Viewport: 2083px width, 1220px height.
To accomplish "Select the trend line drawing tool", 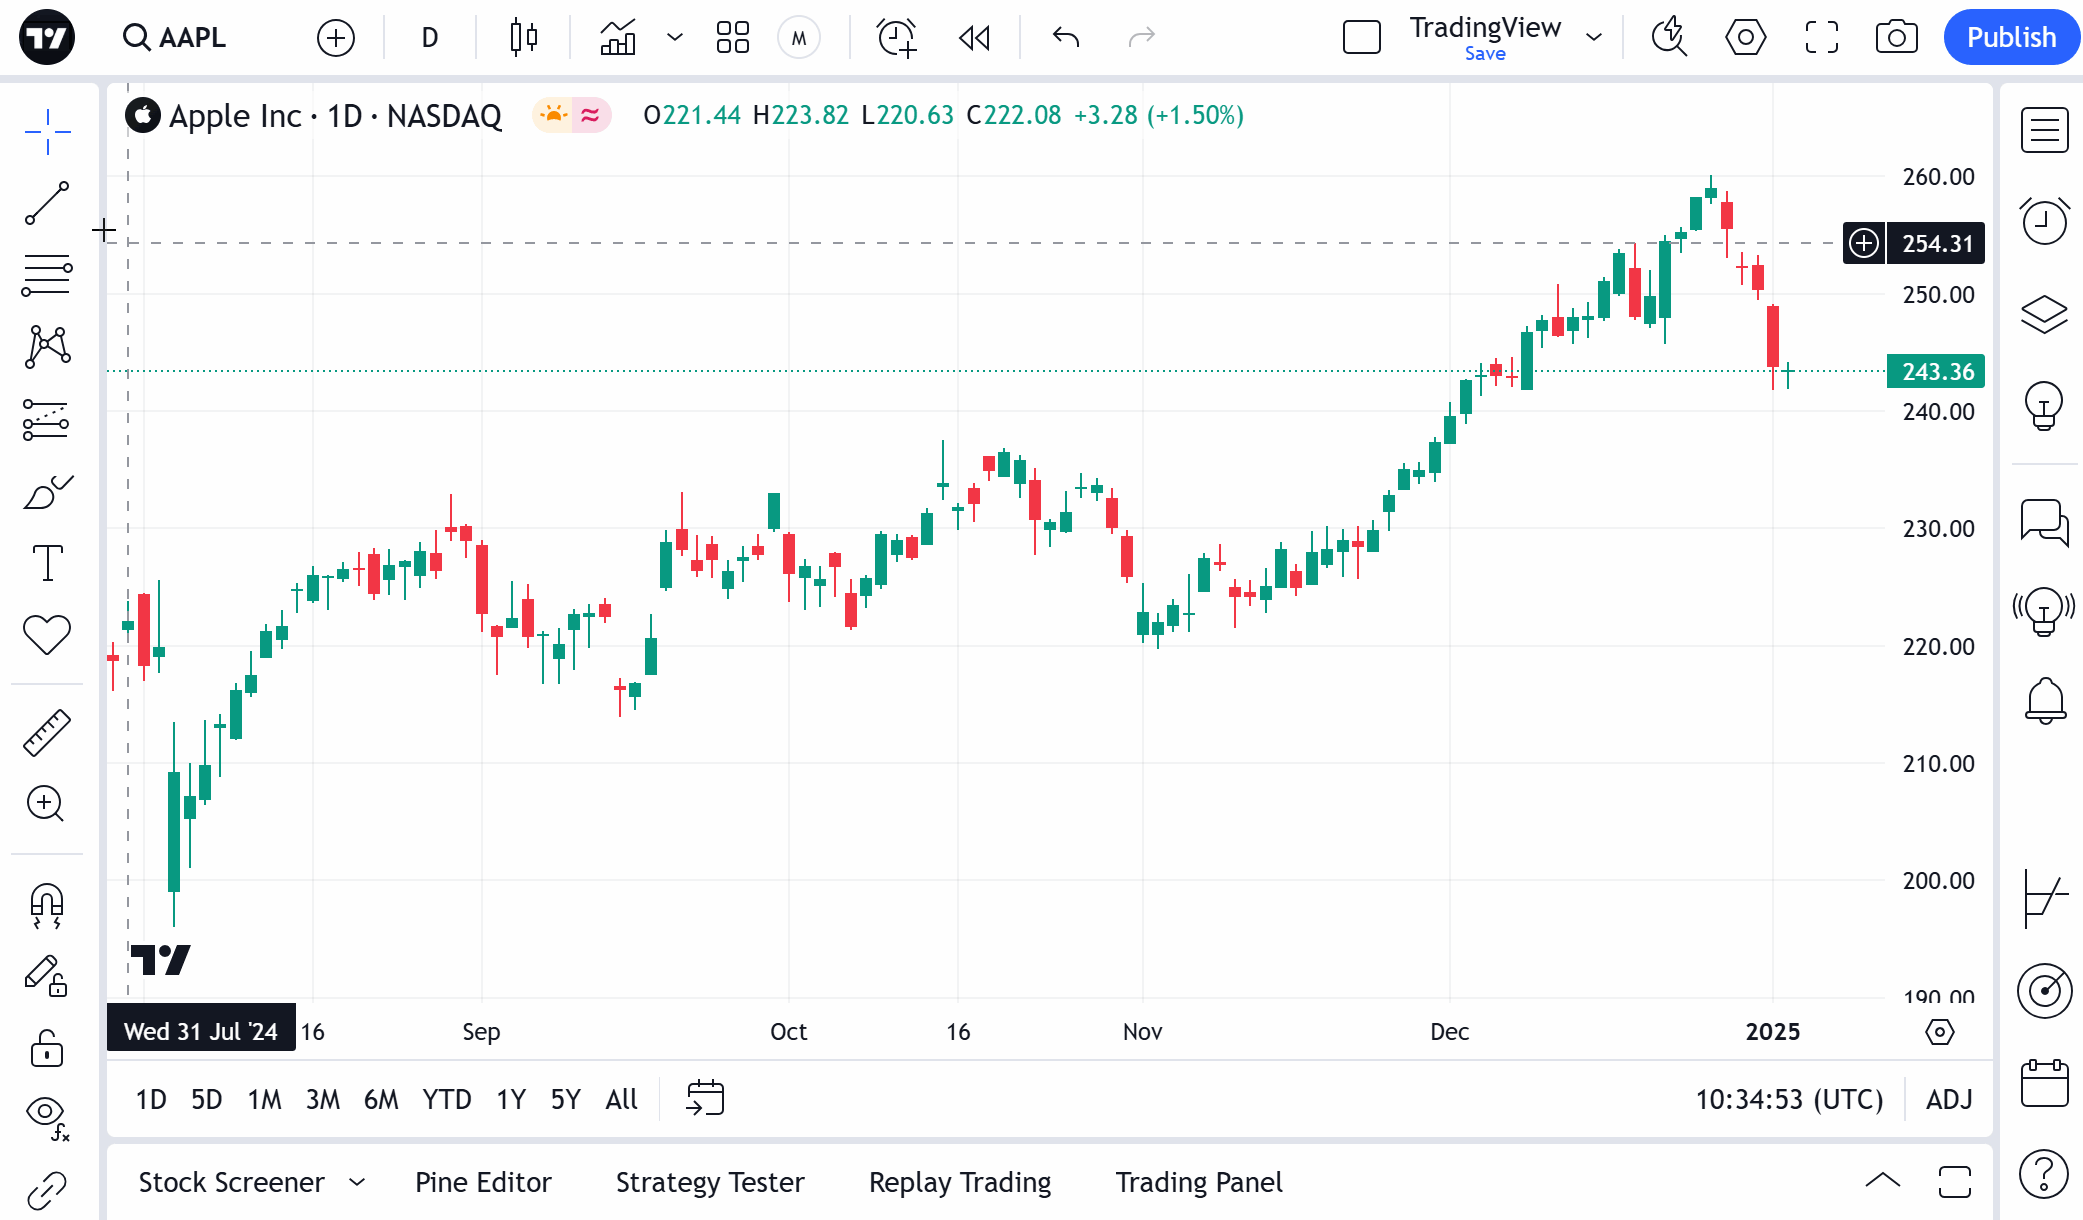I will tap(46, 203).
